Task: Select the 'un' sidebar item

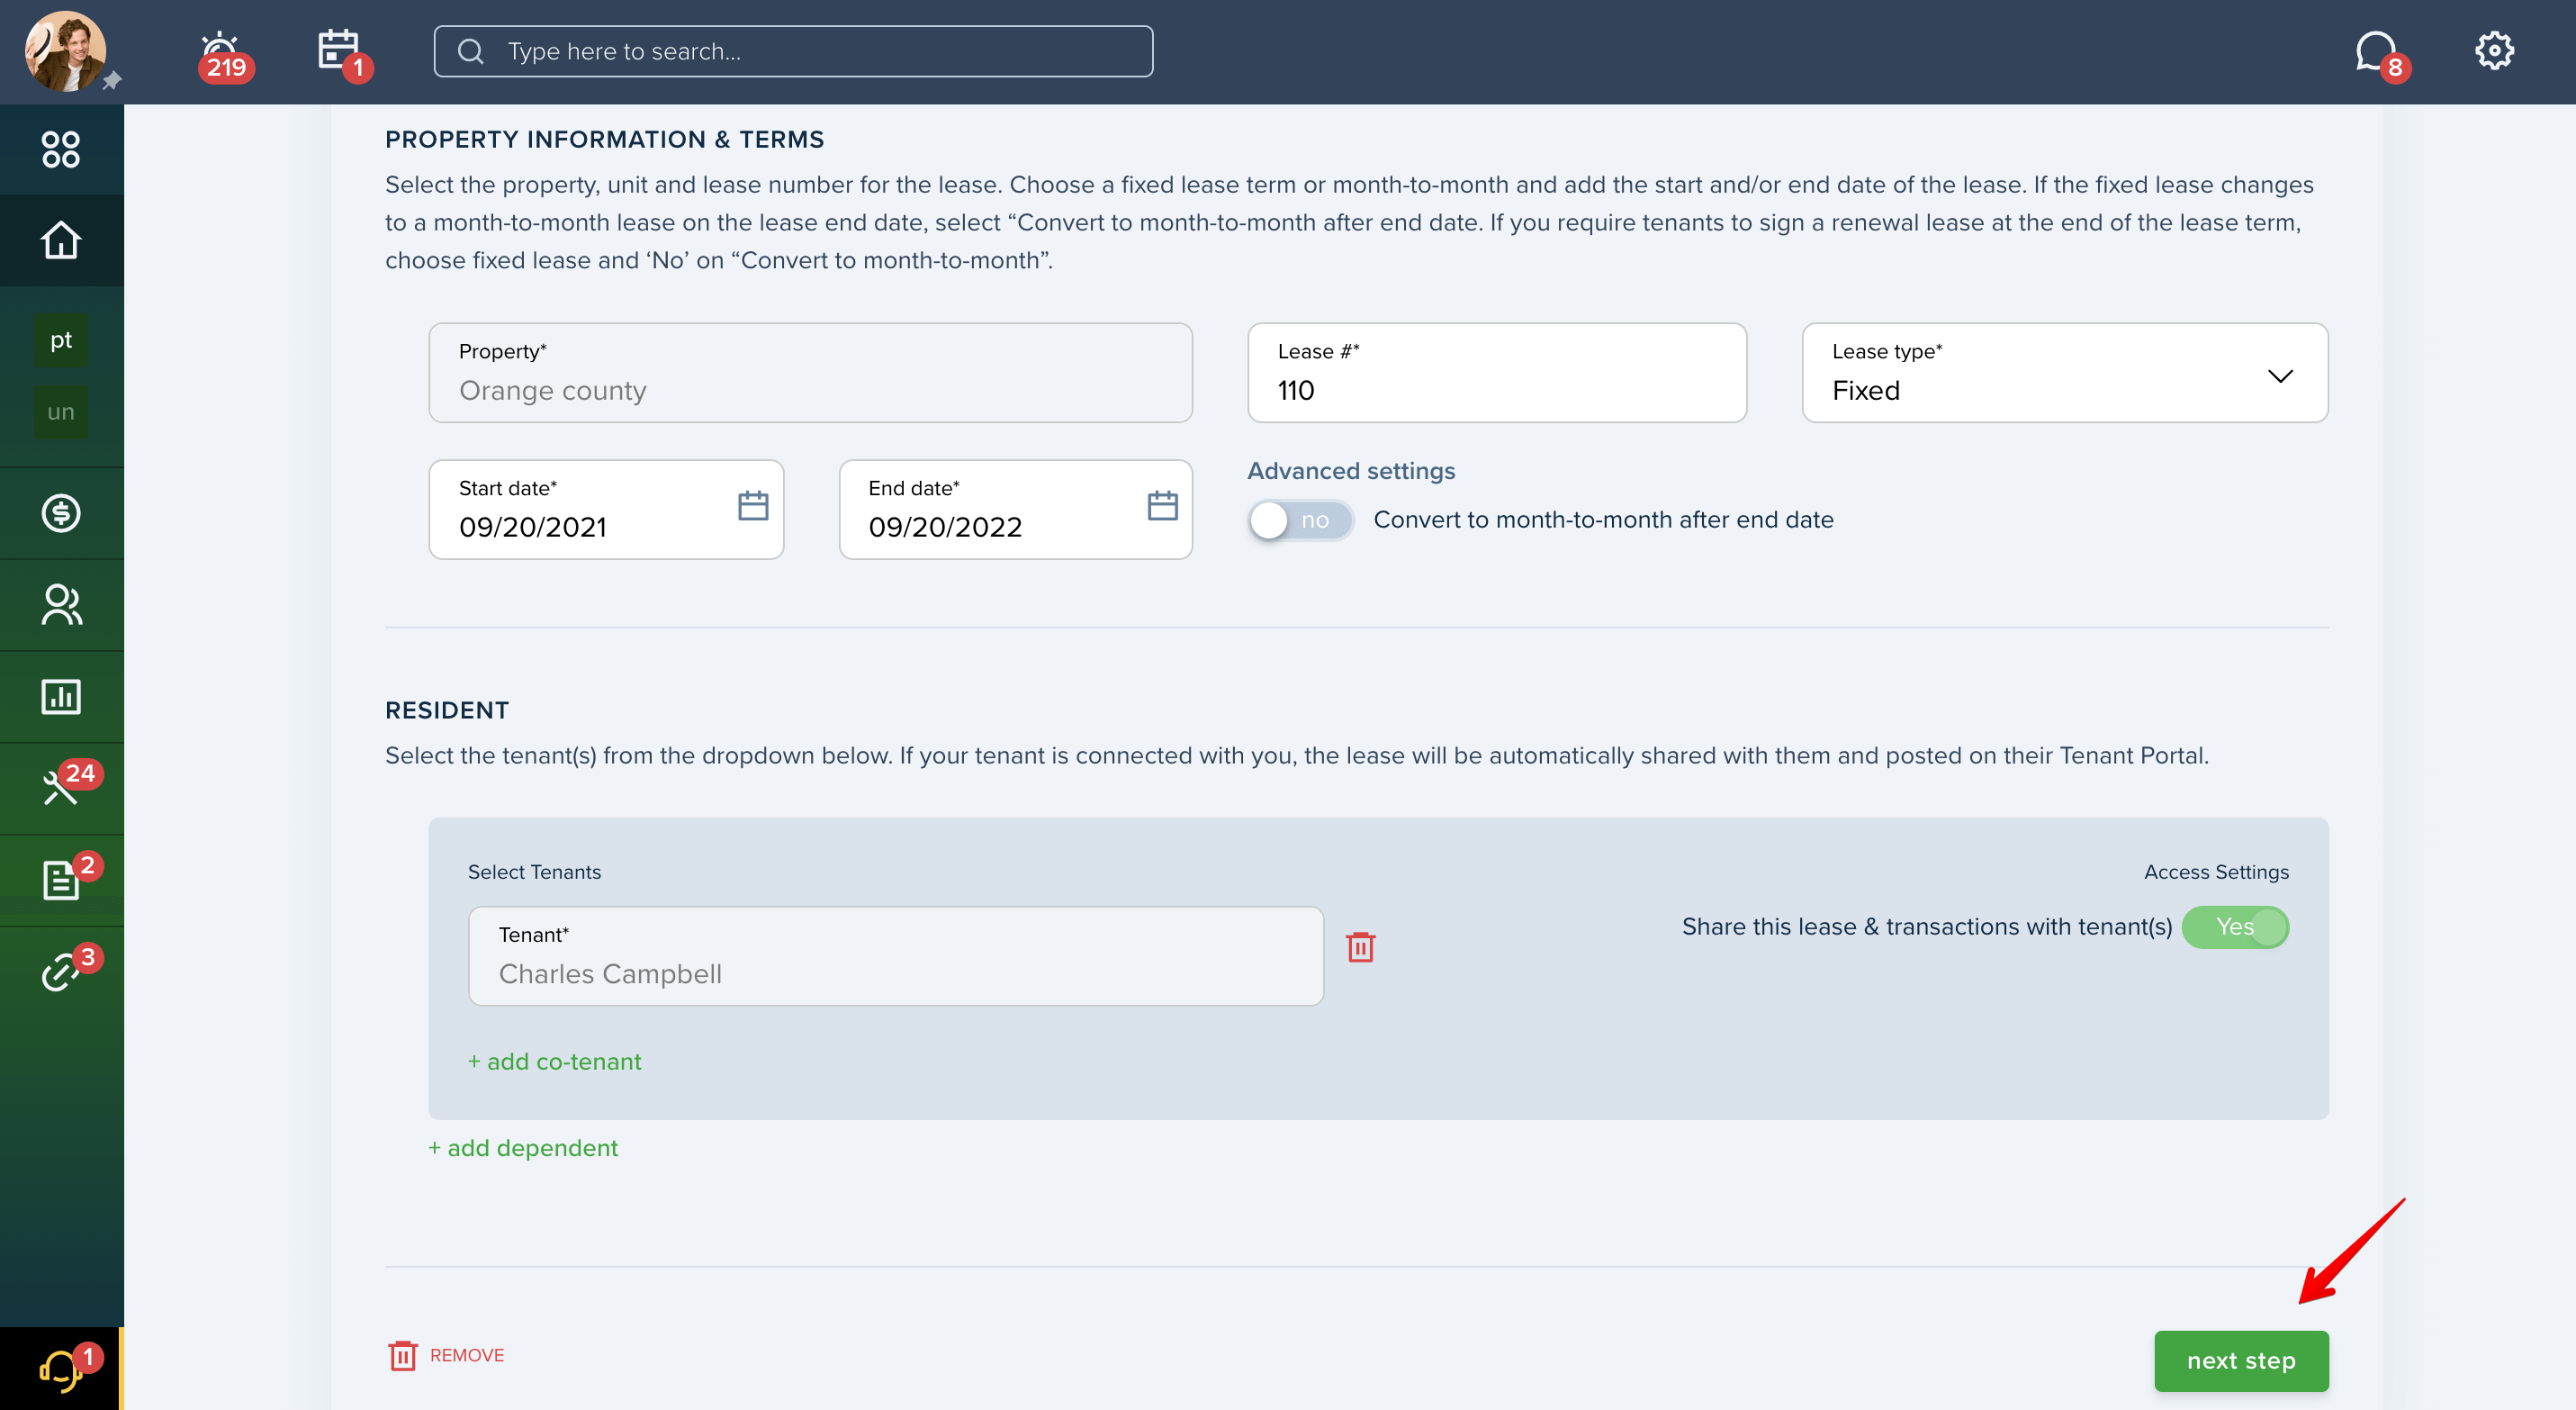Action: coord(61,412)
